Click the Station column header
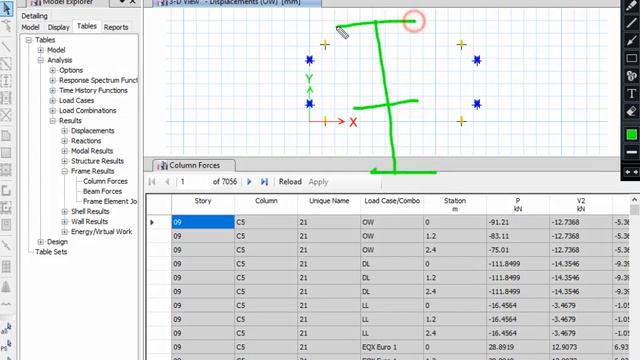 point(455,204)
